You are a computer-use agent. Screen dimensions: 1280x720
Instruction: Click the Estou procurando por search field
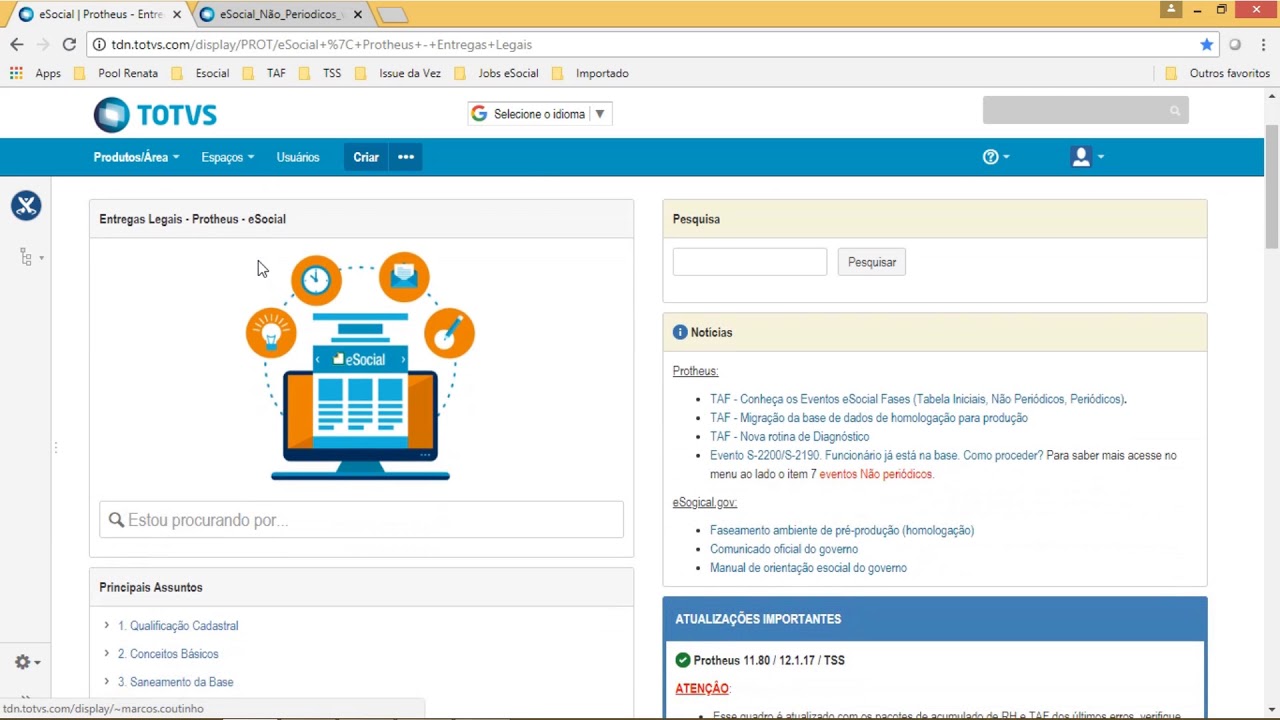pos(361,520)
